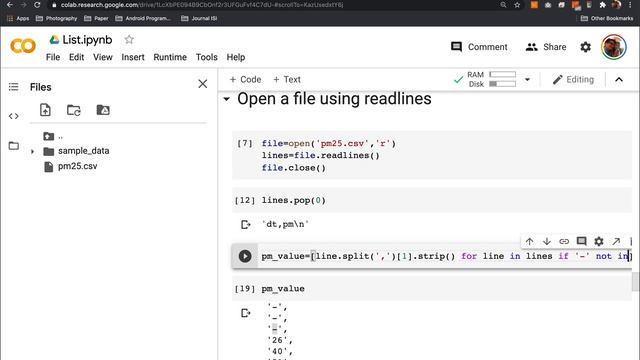Move the cell up
Screen dimensions: 640x360
pos(529,242)
